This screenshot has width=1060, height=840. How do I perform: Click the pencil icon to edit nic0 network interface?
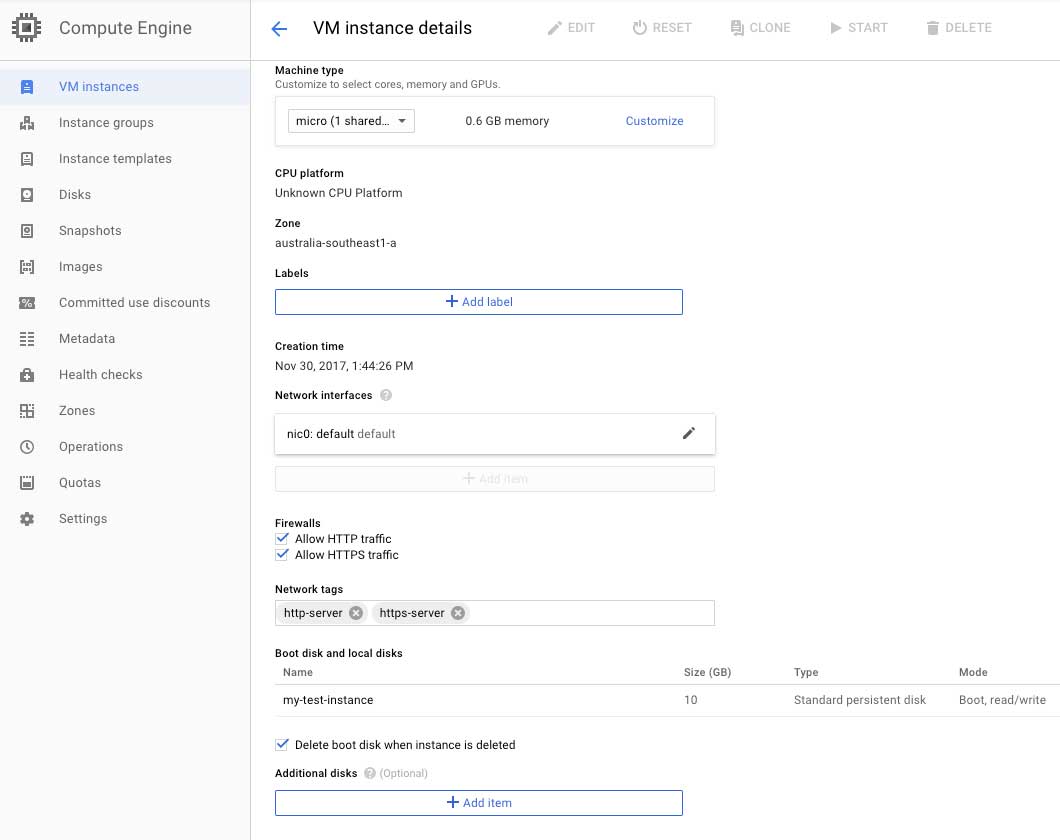[688, 434]
